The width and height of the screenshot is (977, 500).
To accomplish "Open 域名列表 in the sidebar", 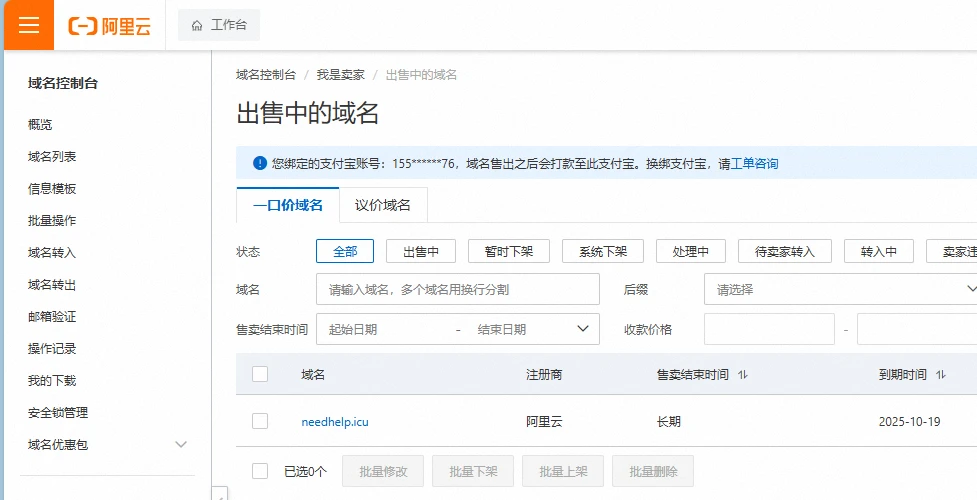I will (x=52, y=156).
